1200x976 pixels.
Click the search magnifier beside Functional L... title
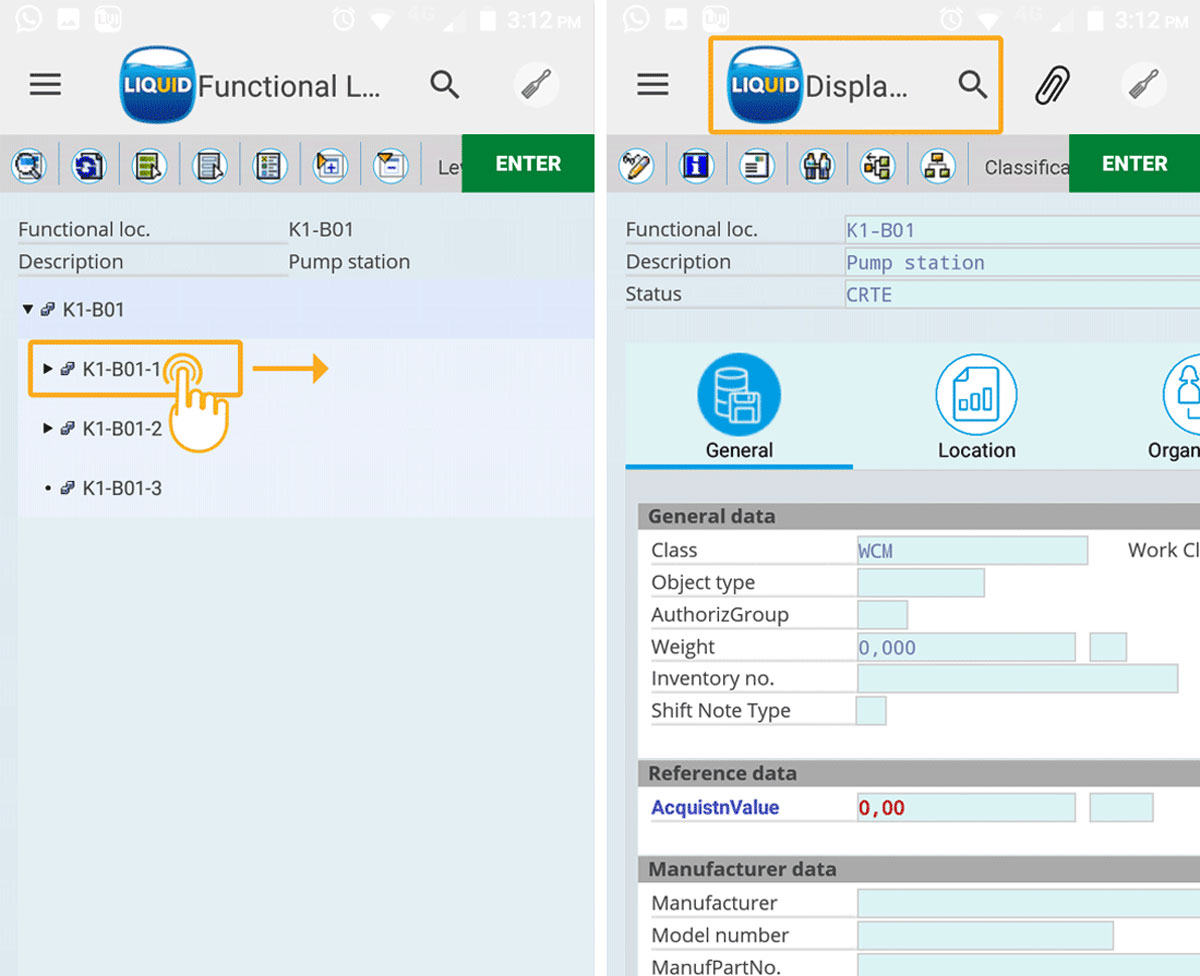445,86
